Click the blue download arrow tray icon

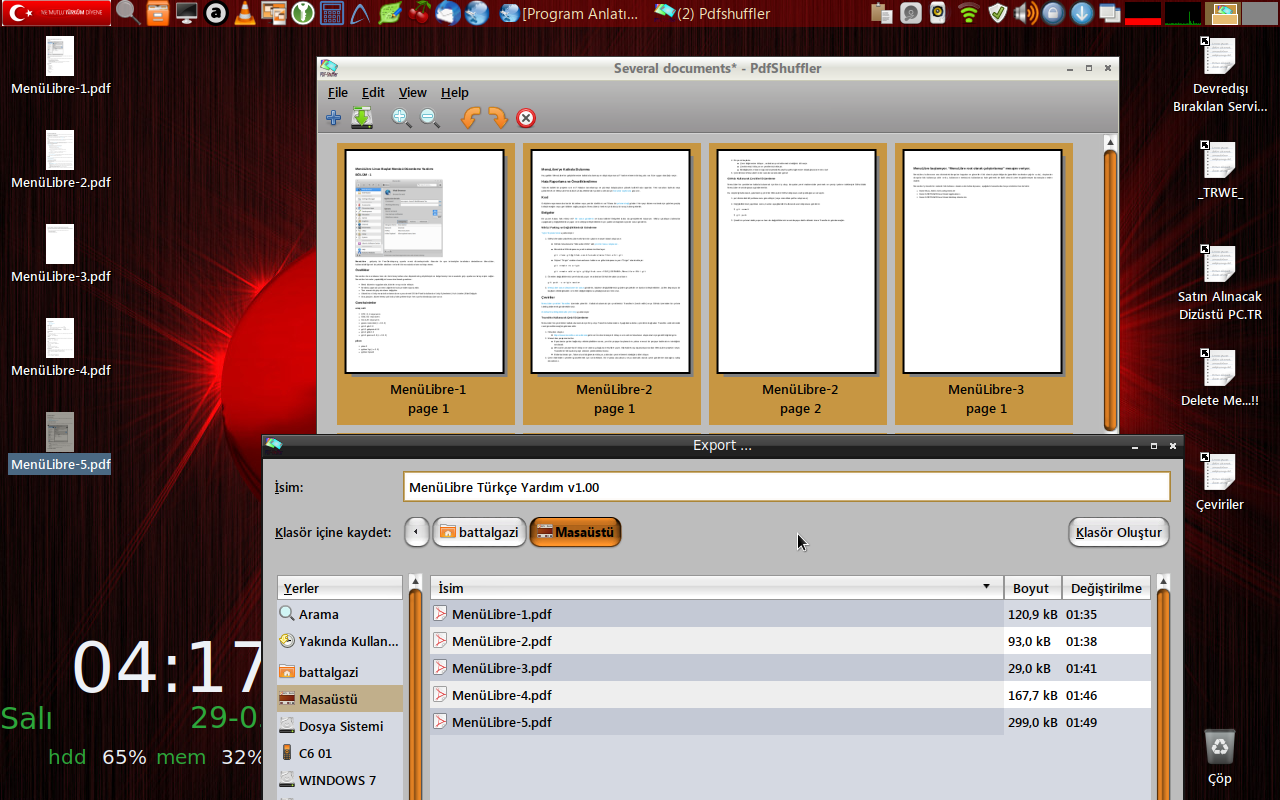click(x=1081, y=13)
